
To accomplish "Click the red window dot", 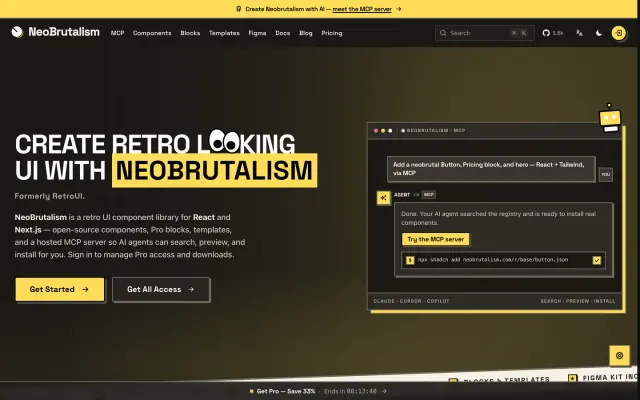I will [x=376, y=131].
